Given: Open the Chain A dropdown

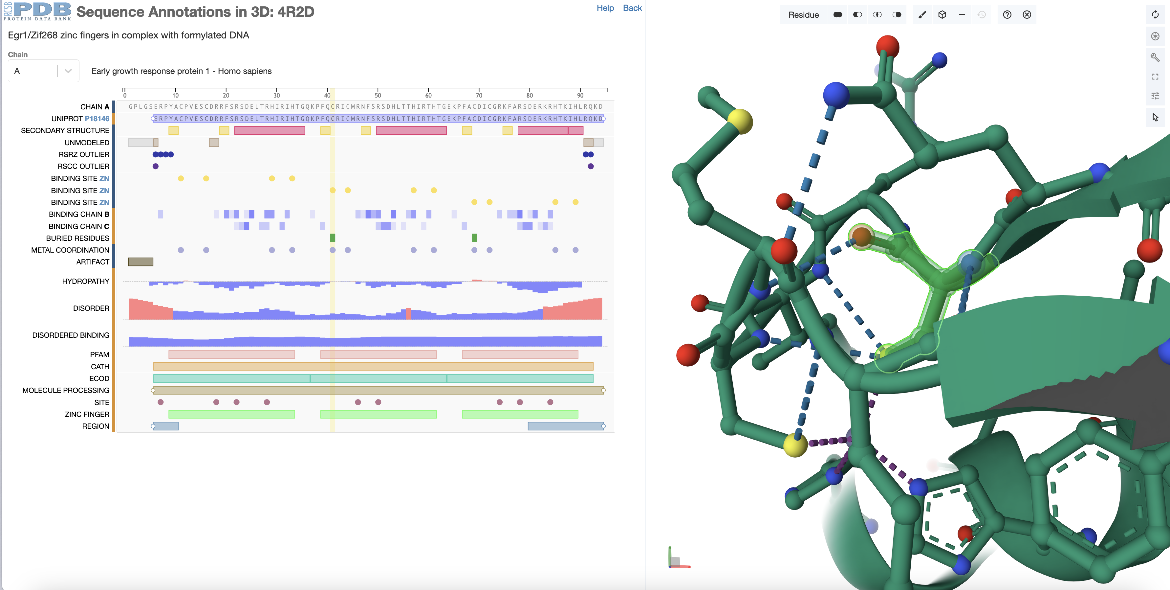Looking at the screenshot, I should pyautogui.click(x=43, y=71).
